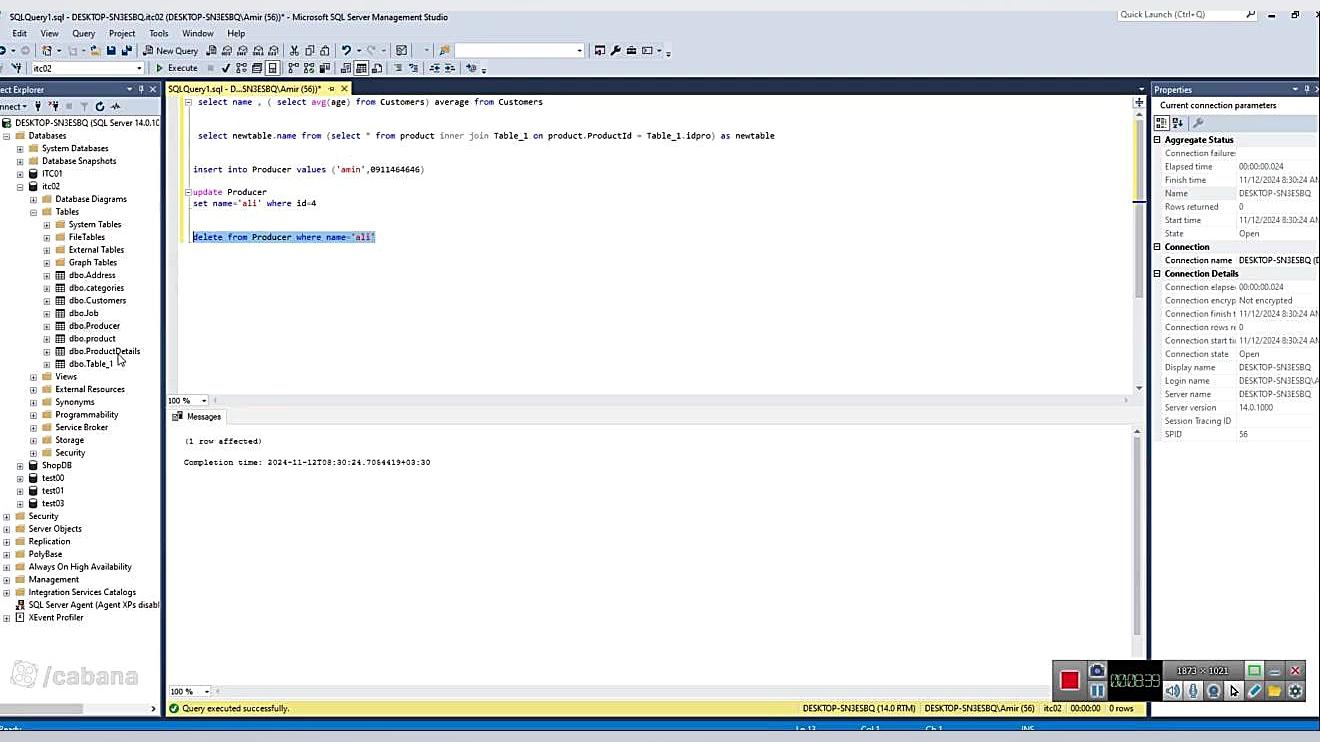Run the query with Execute
Viewport: 1320px width, 742px height.
[x=176, y=68]
